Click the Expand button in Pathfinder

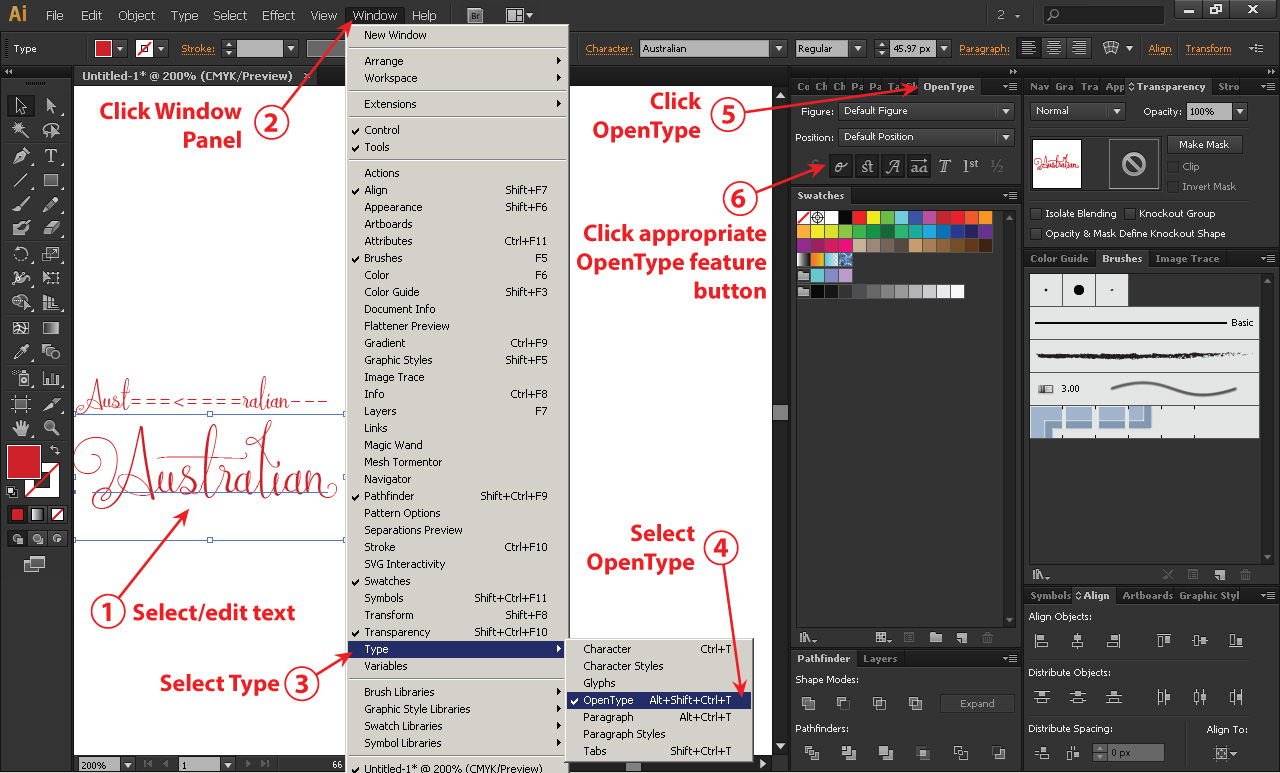coord(977,704)
